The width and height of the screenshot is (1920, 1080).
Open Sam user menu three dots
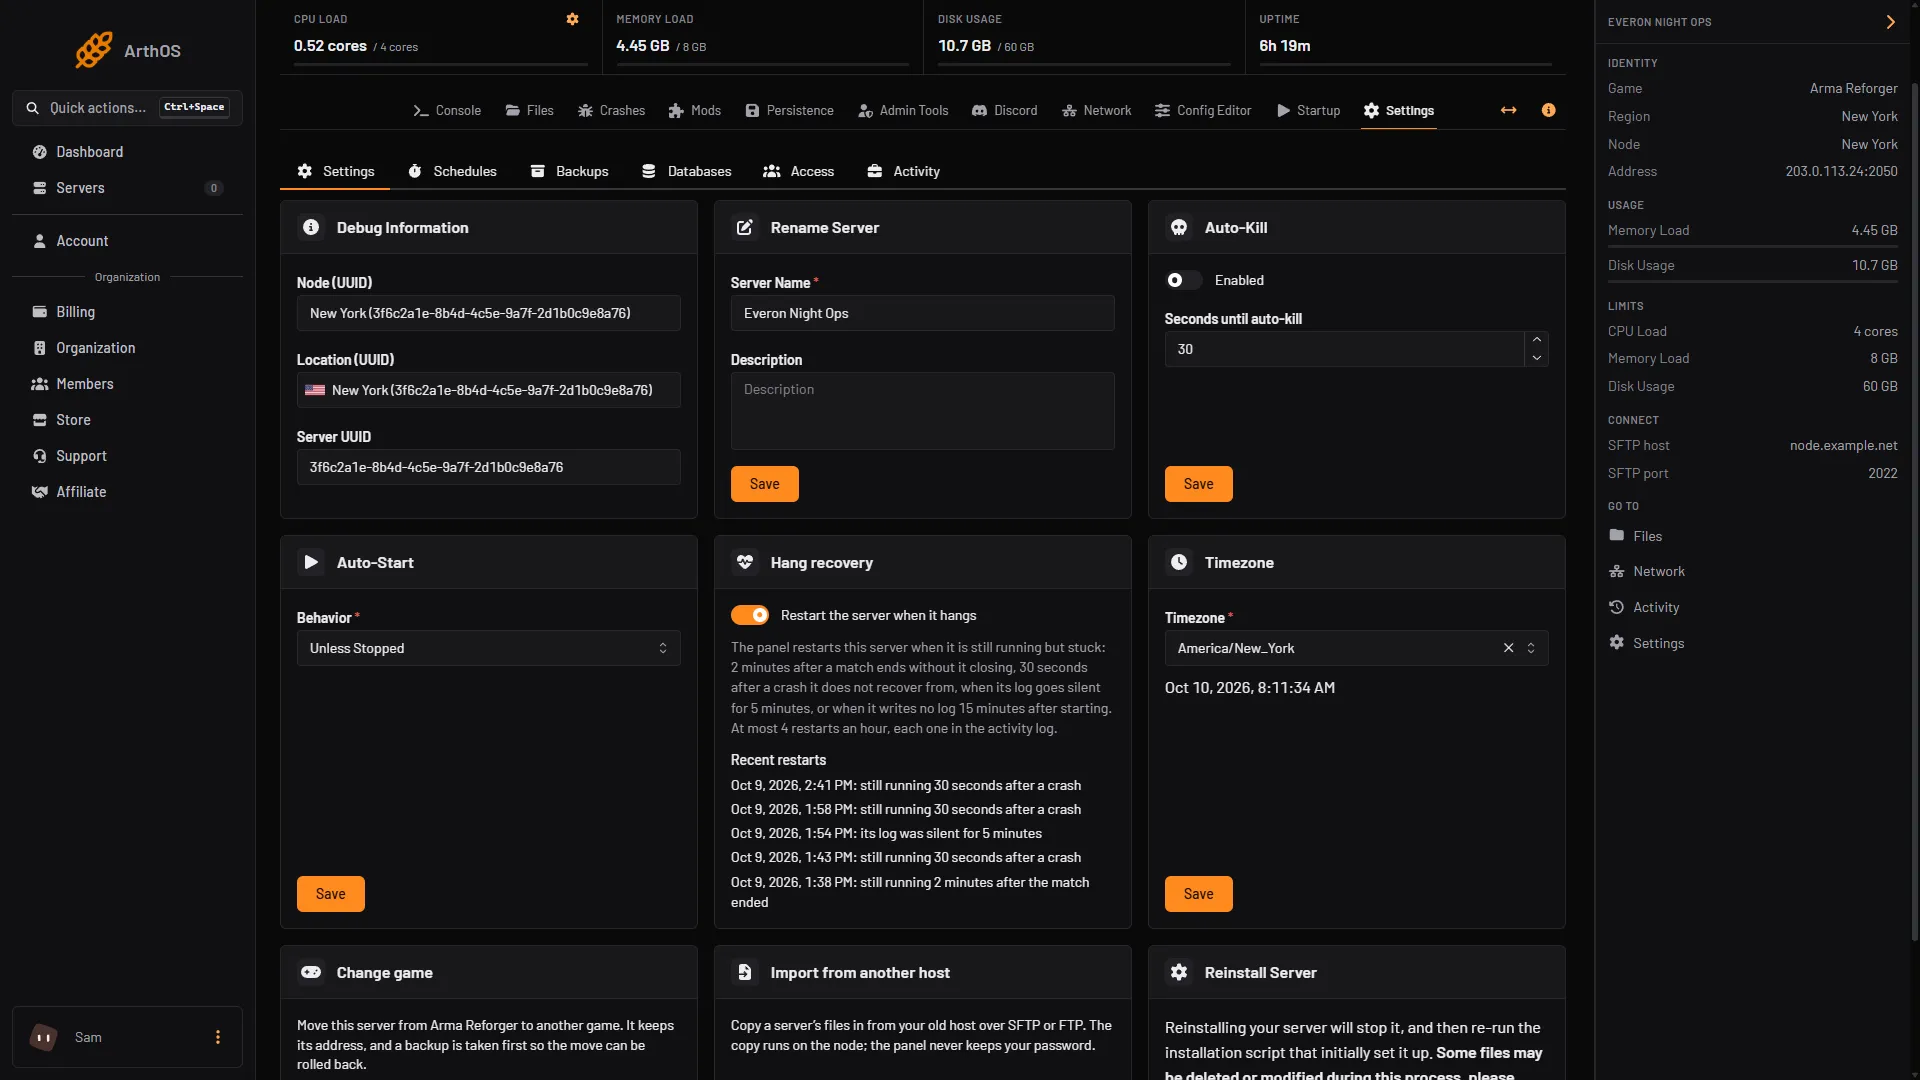(218, 1037)
